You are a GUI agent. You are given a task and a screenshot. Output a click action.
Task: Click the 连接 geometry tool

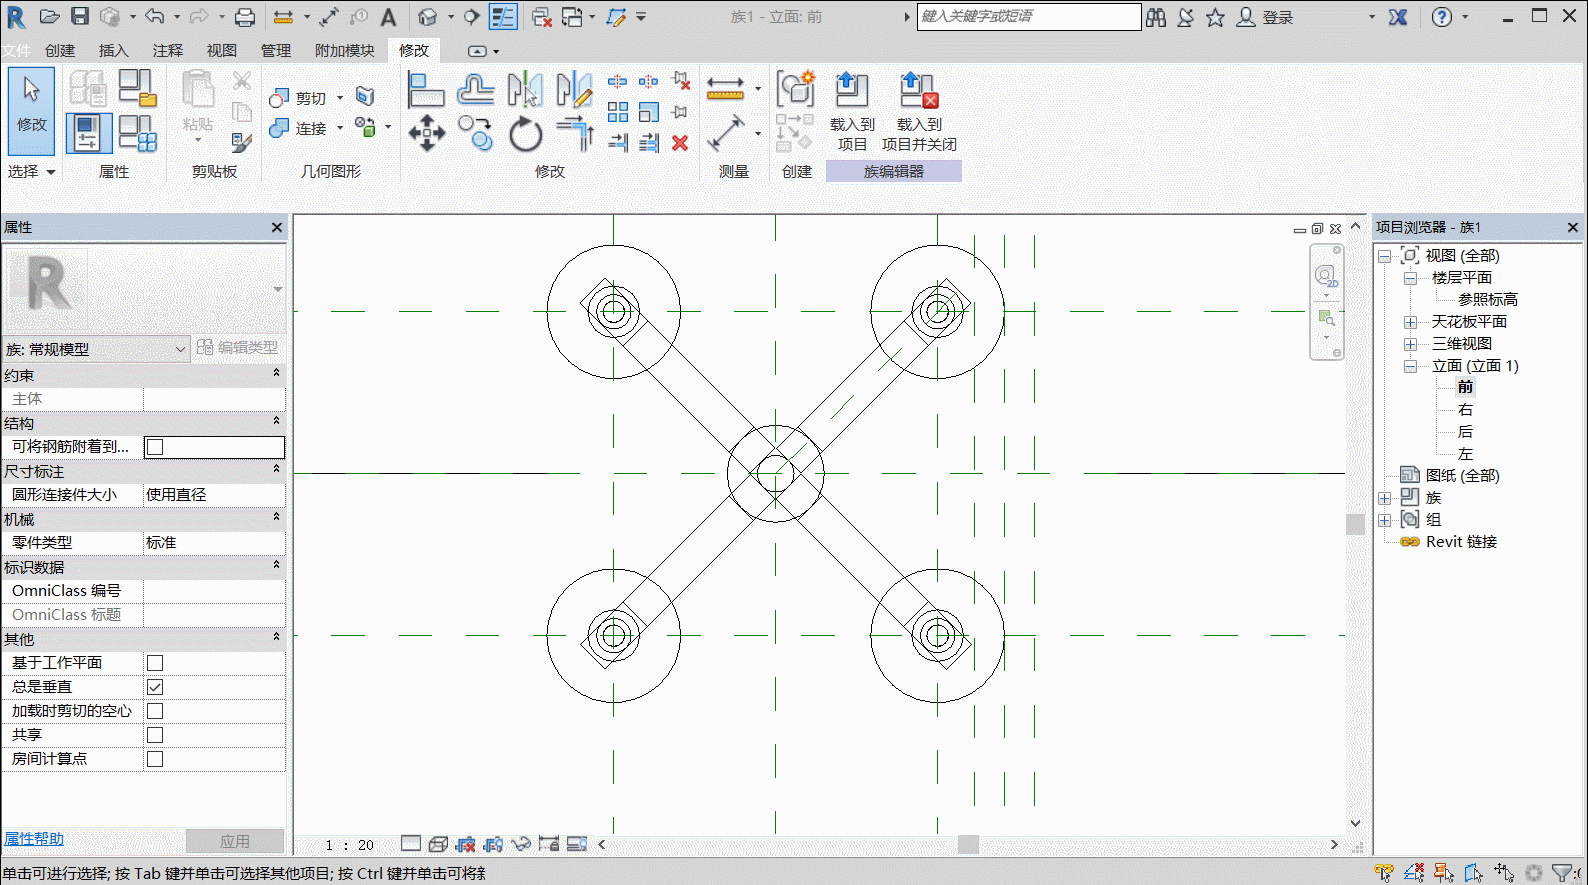pos(299,128)
